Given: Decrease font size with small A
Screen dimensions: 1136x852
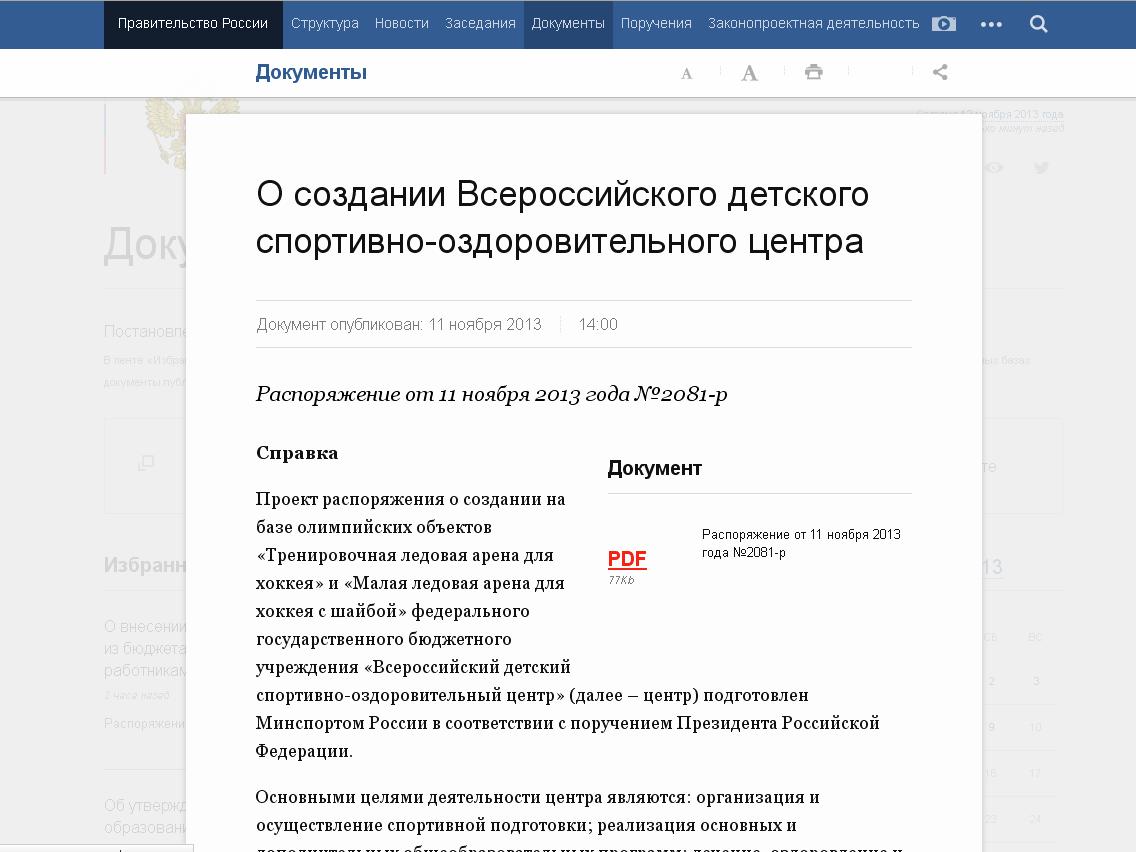Looking at the screenshot, I should click(687, 73).
